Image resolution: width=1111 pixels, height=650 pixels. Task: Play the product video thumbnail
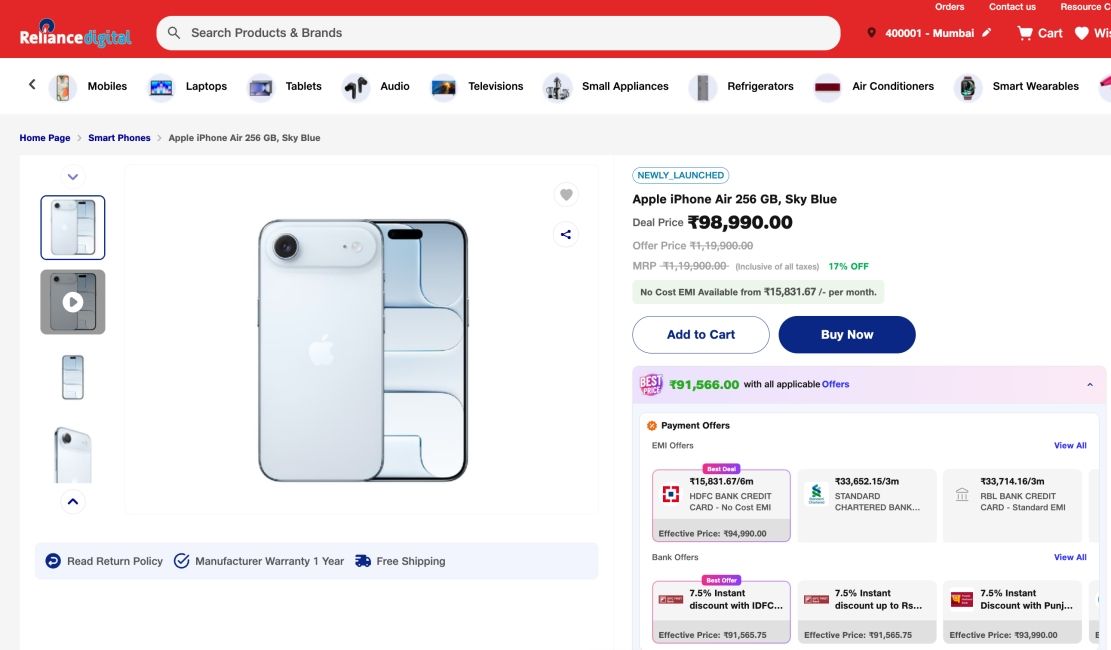[x=73, y=302]
